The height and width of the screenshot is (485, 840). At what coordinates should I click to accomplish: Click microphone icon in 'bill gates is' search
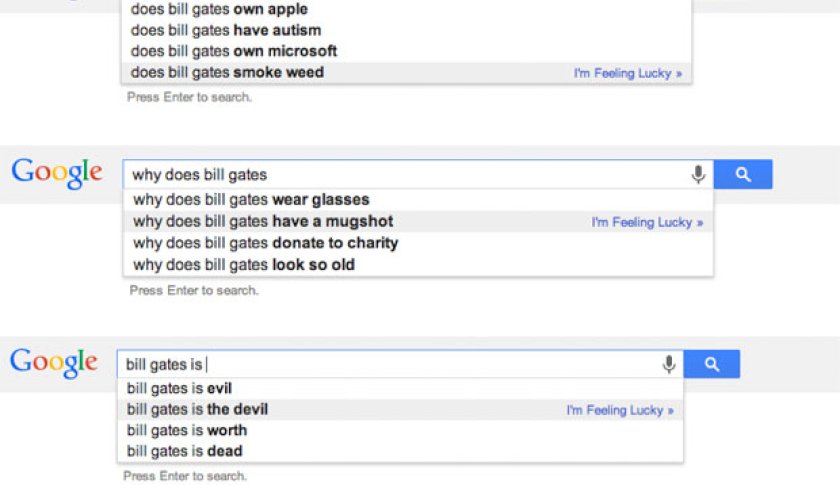(669, 365)
